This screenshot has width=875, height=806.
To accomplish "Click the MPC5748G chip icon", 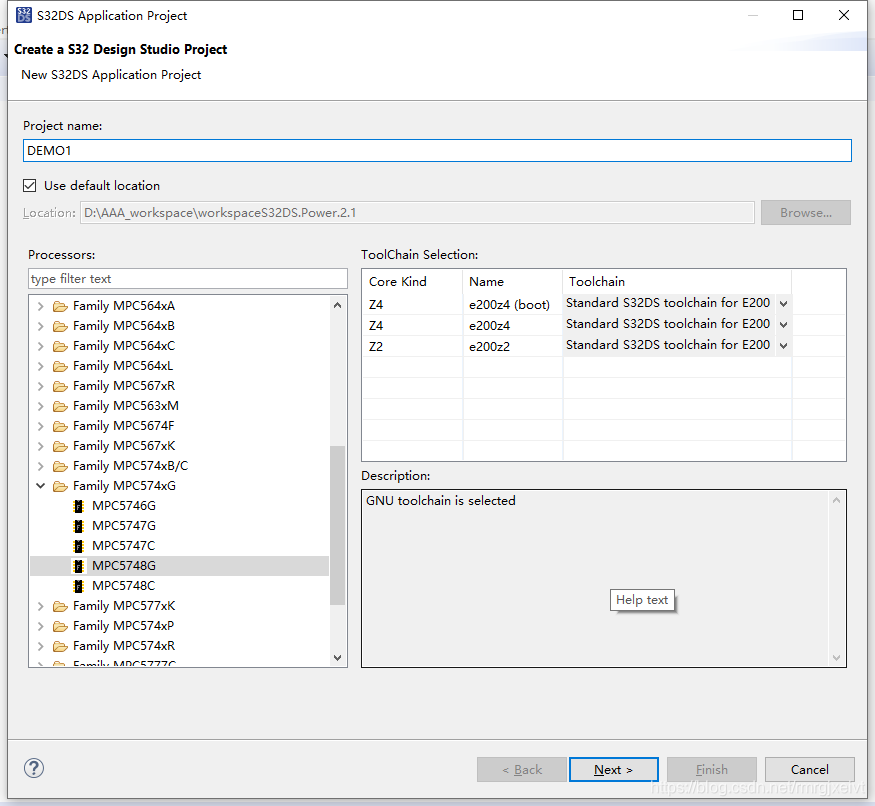I will 79,566.
